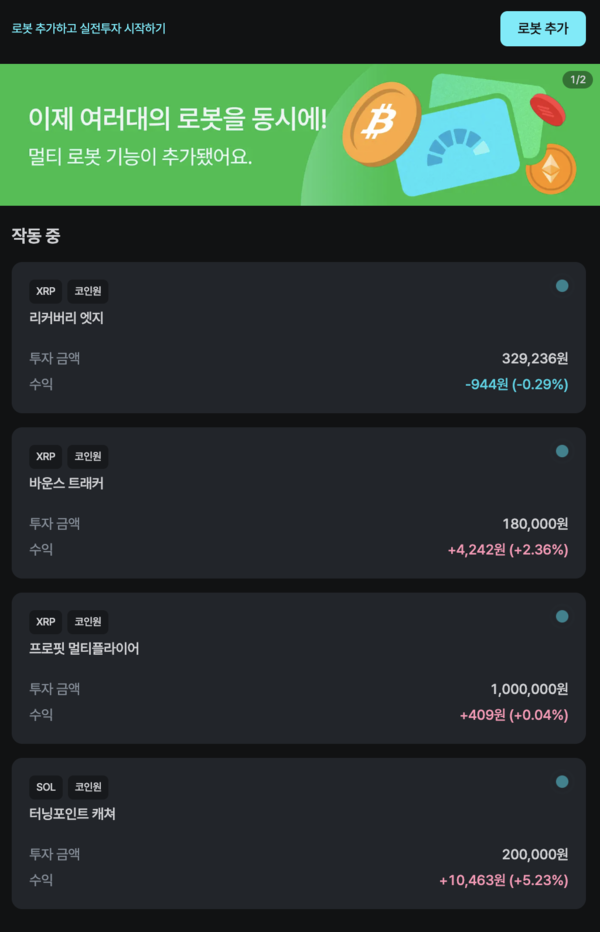Select the 터닝포인트 캐쳐 robot name
Viewport: 600px width, 932px height.
pos(72,814)
